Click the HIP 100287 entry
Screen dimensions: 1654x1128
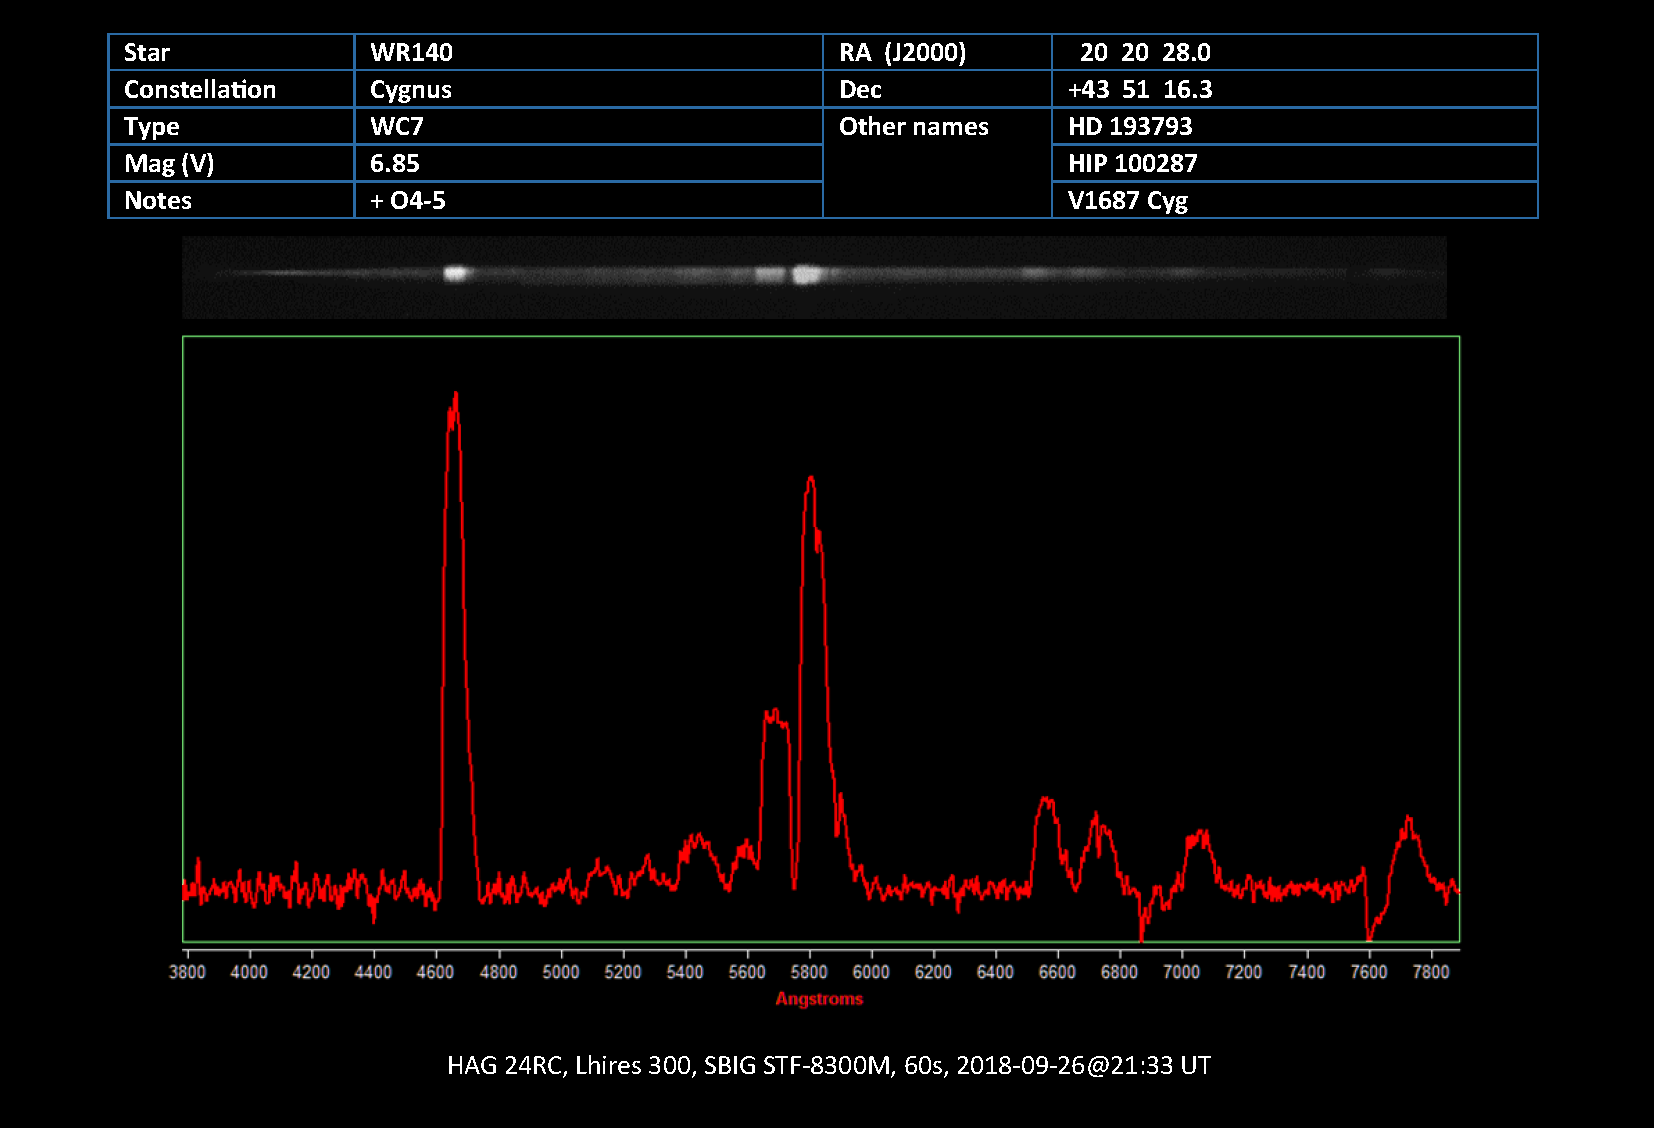1132,163
